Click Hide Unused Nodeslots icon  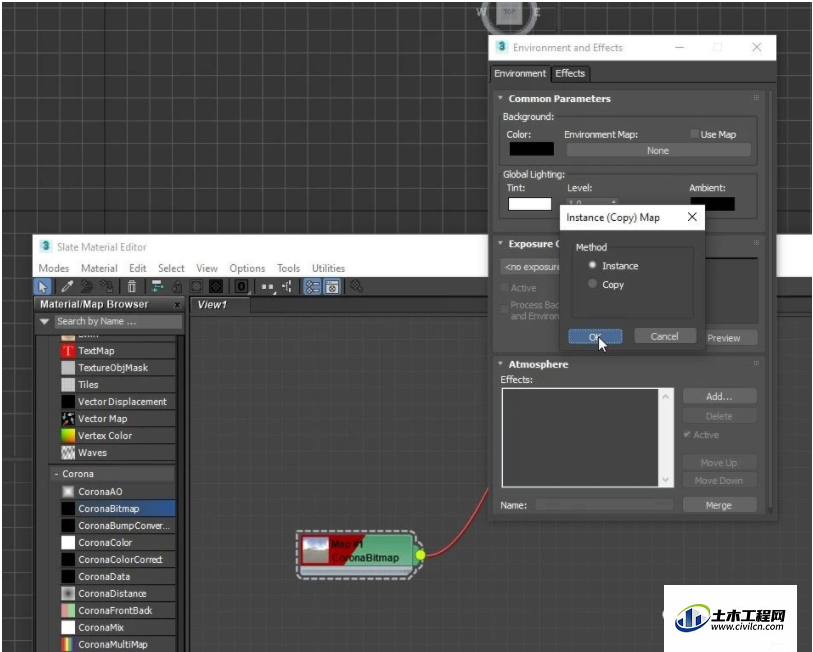point(177,286)
